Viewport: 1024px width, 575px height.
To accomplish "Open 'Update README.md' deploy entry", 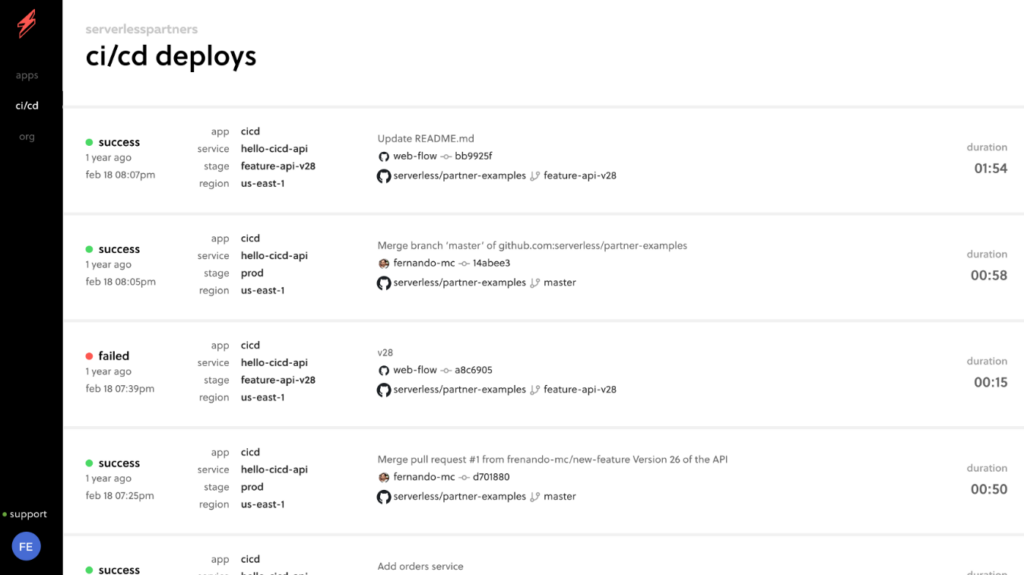I will coord(425,138).
